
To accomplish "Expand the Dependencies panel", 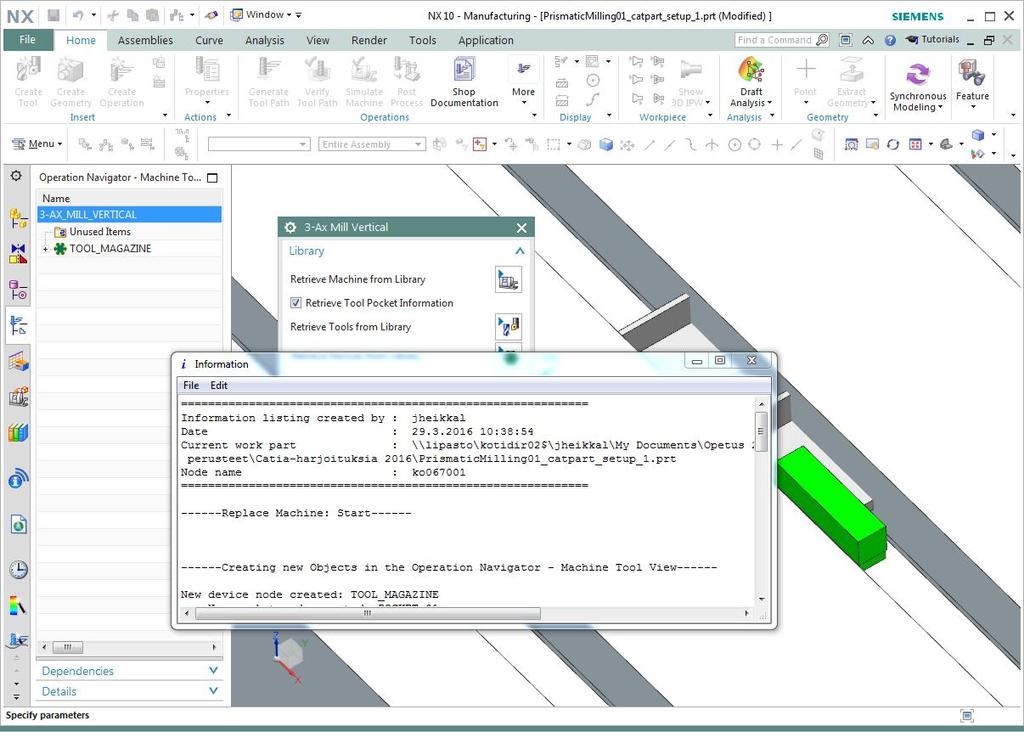I will point(213,671).
